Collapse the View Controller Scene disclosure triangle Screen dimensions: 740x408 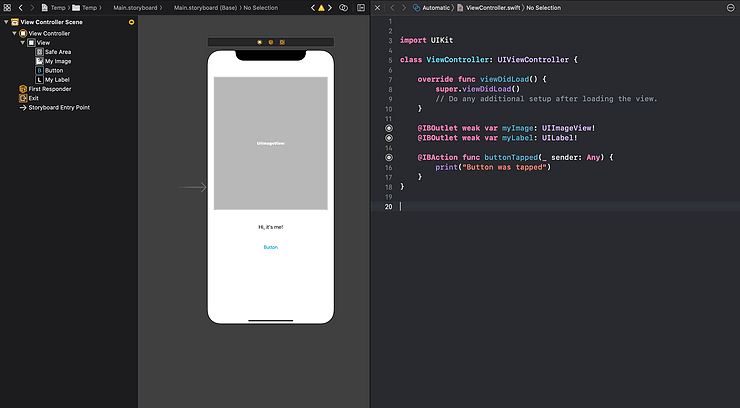5,22
